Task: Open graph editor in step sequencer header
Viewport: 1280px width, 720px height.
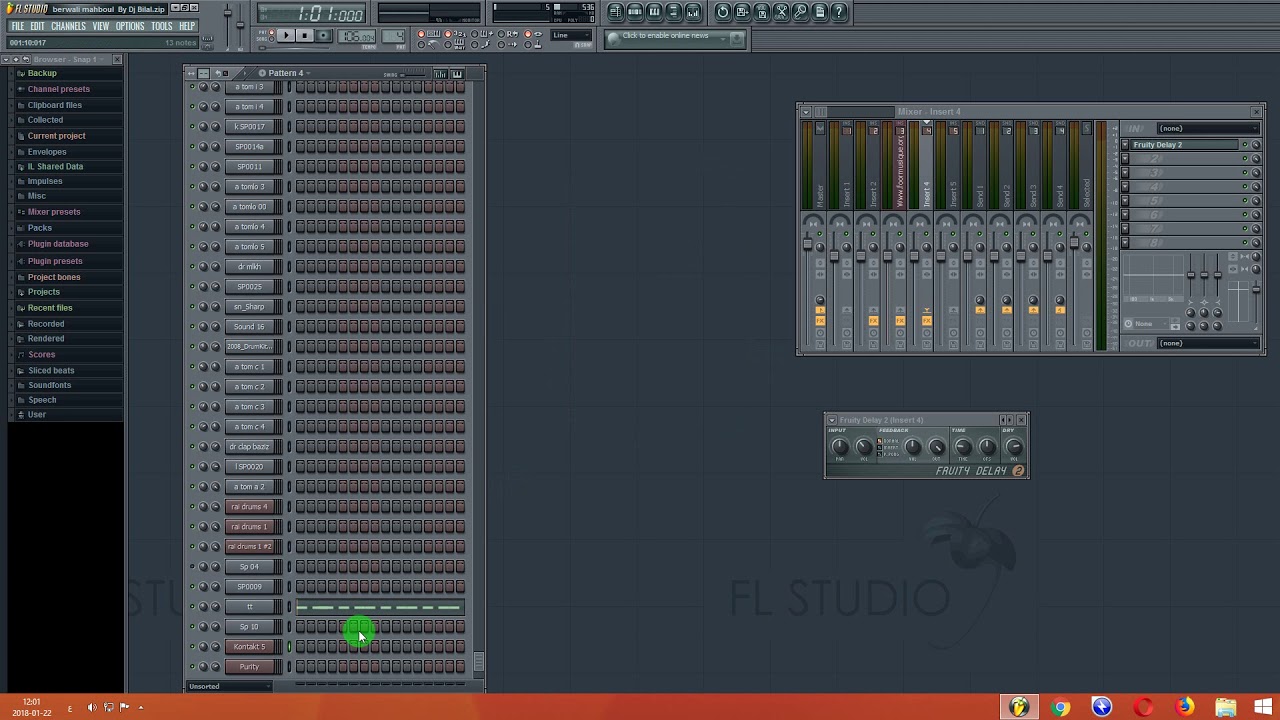Action: [440, 74]
